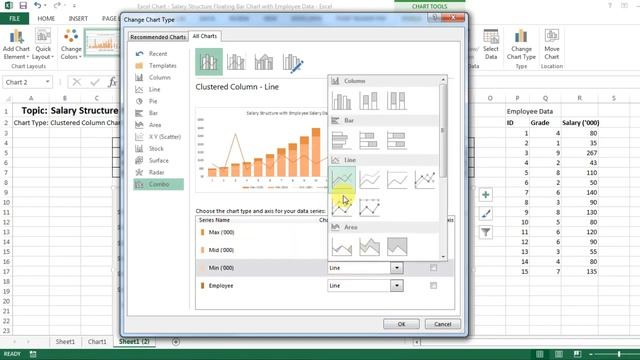The width and height of the screenshot is (640, 360).
Task: Choose the Stacked Line chart type
Action: 369,179
